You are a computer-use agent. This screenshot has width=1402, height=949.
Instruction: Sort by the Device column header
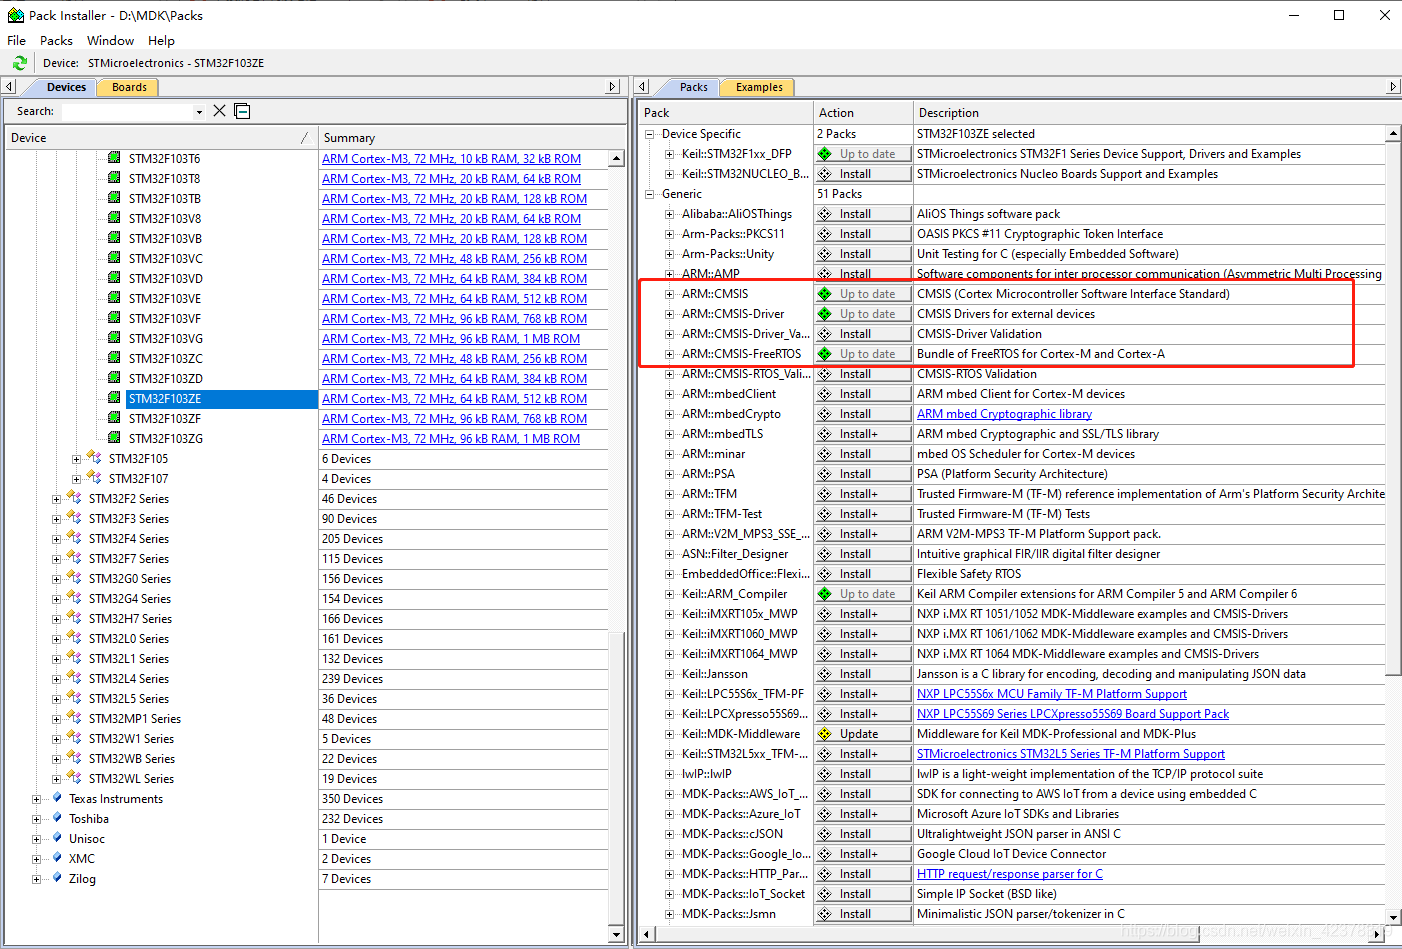[160, 138]
